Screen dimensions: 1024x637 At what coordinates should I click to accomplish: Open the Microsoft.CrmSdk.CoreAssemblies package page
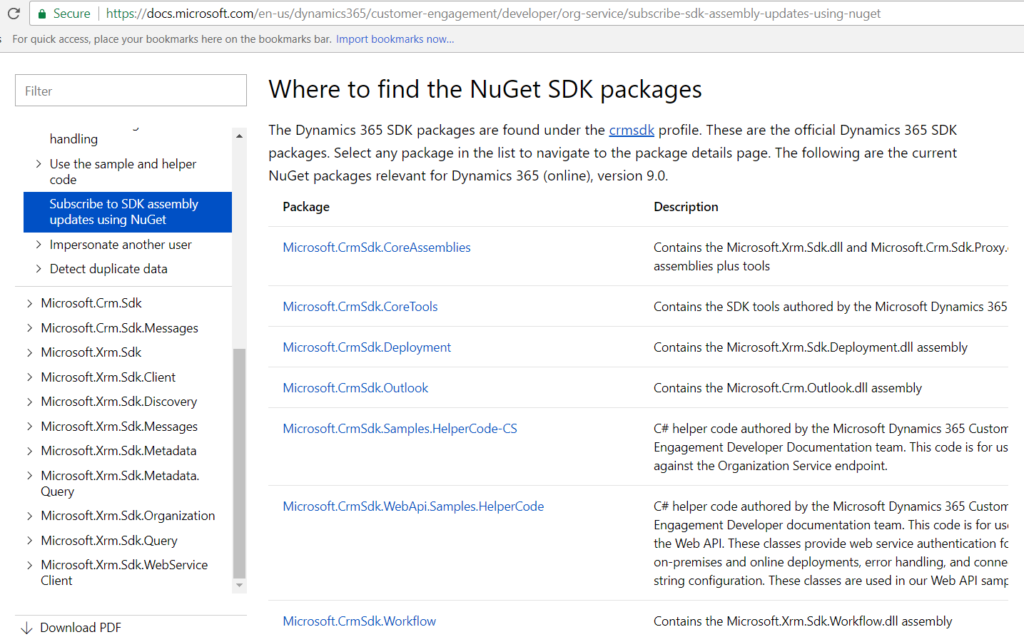(376, 247)
